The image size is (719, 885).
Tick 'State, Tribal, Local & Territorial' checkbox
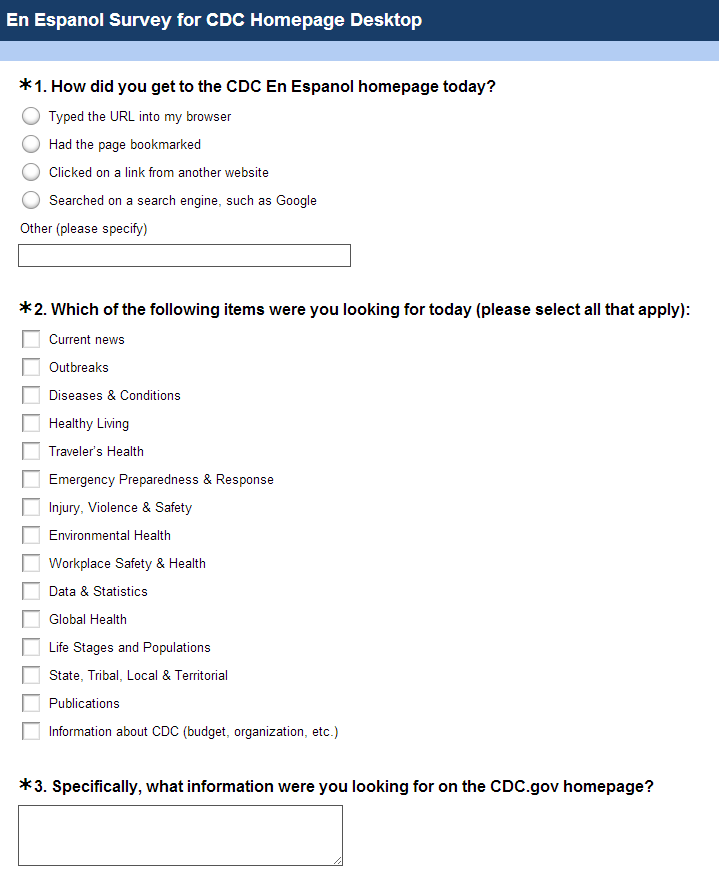(x=31, y=675)
